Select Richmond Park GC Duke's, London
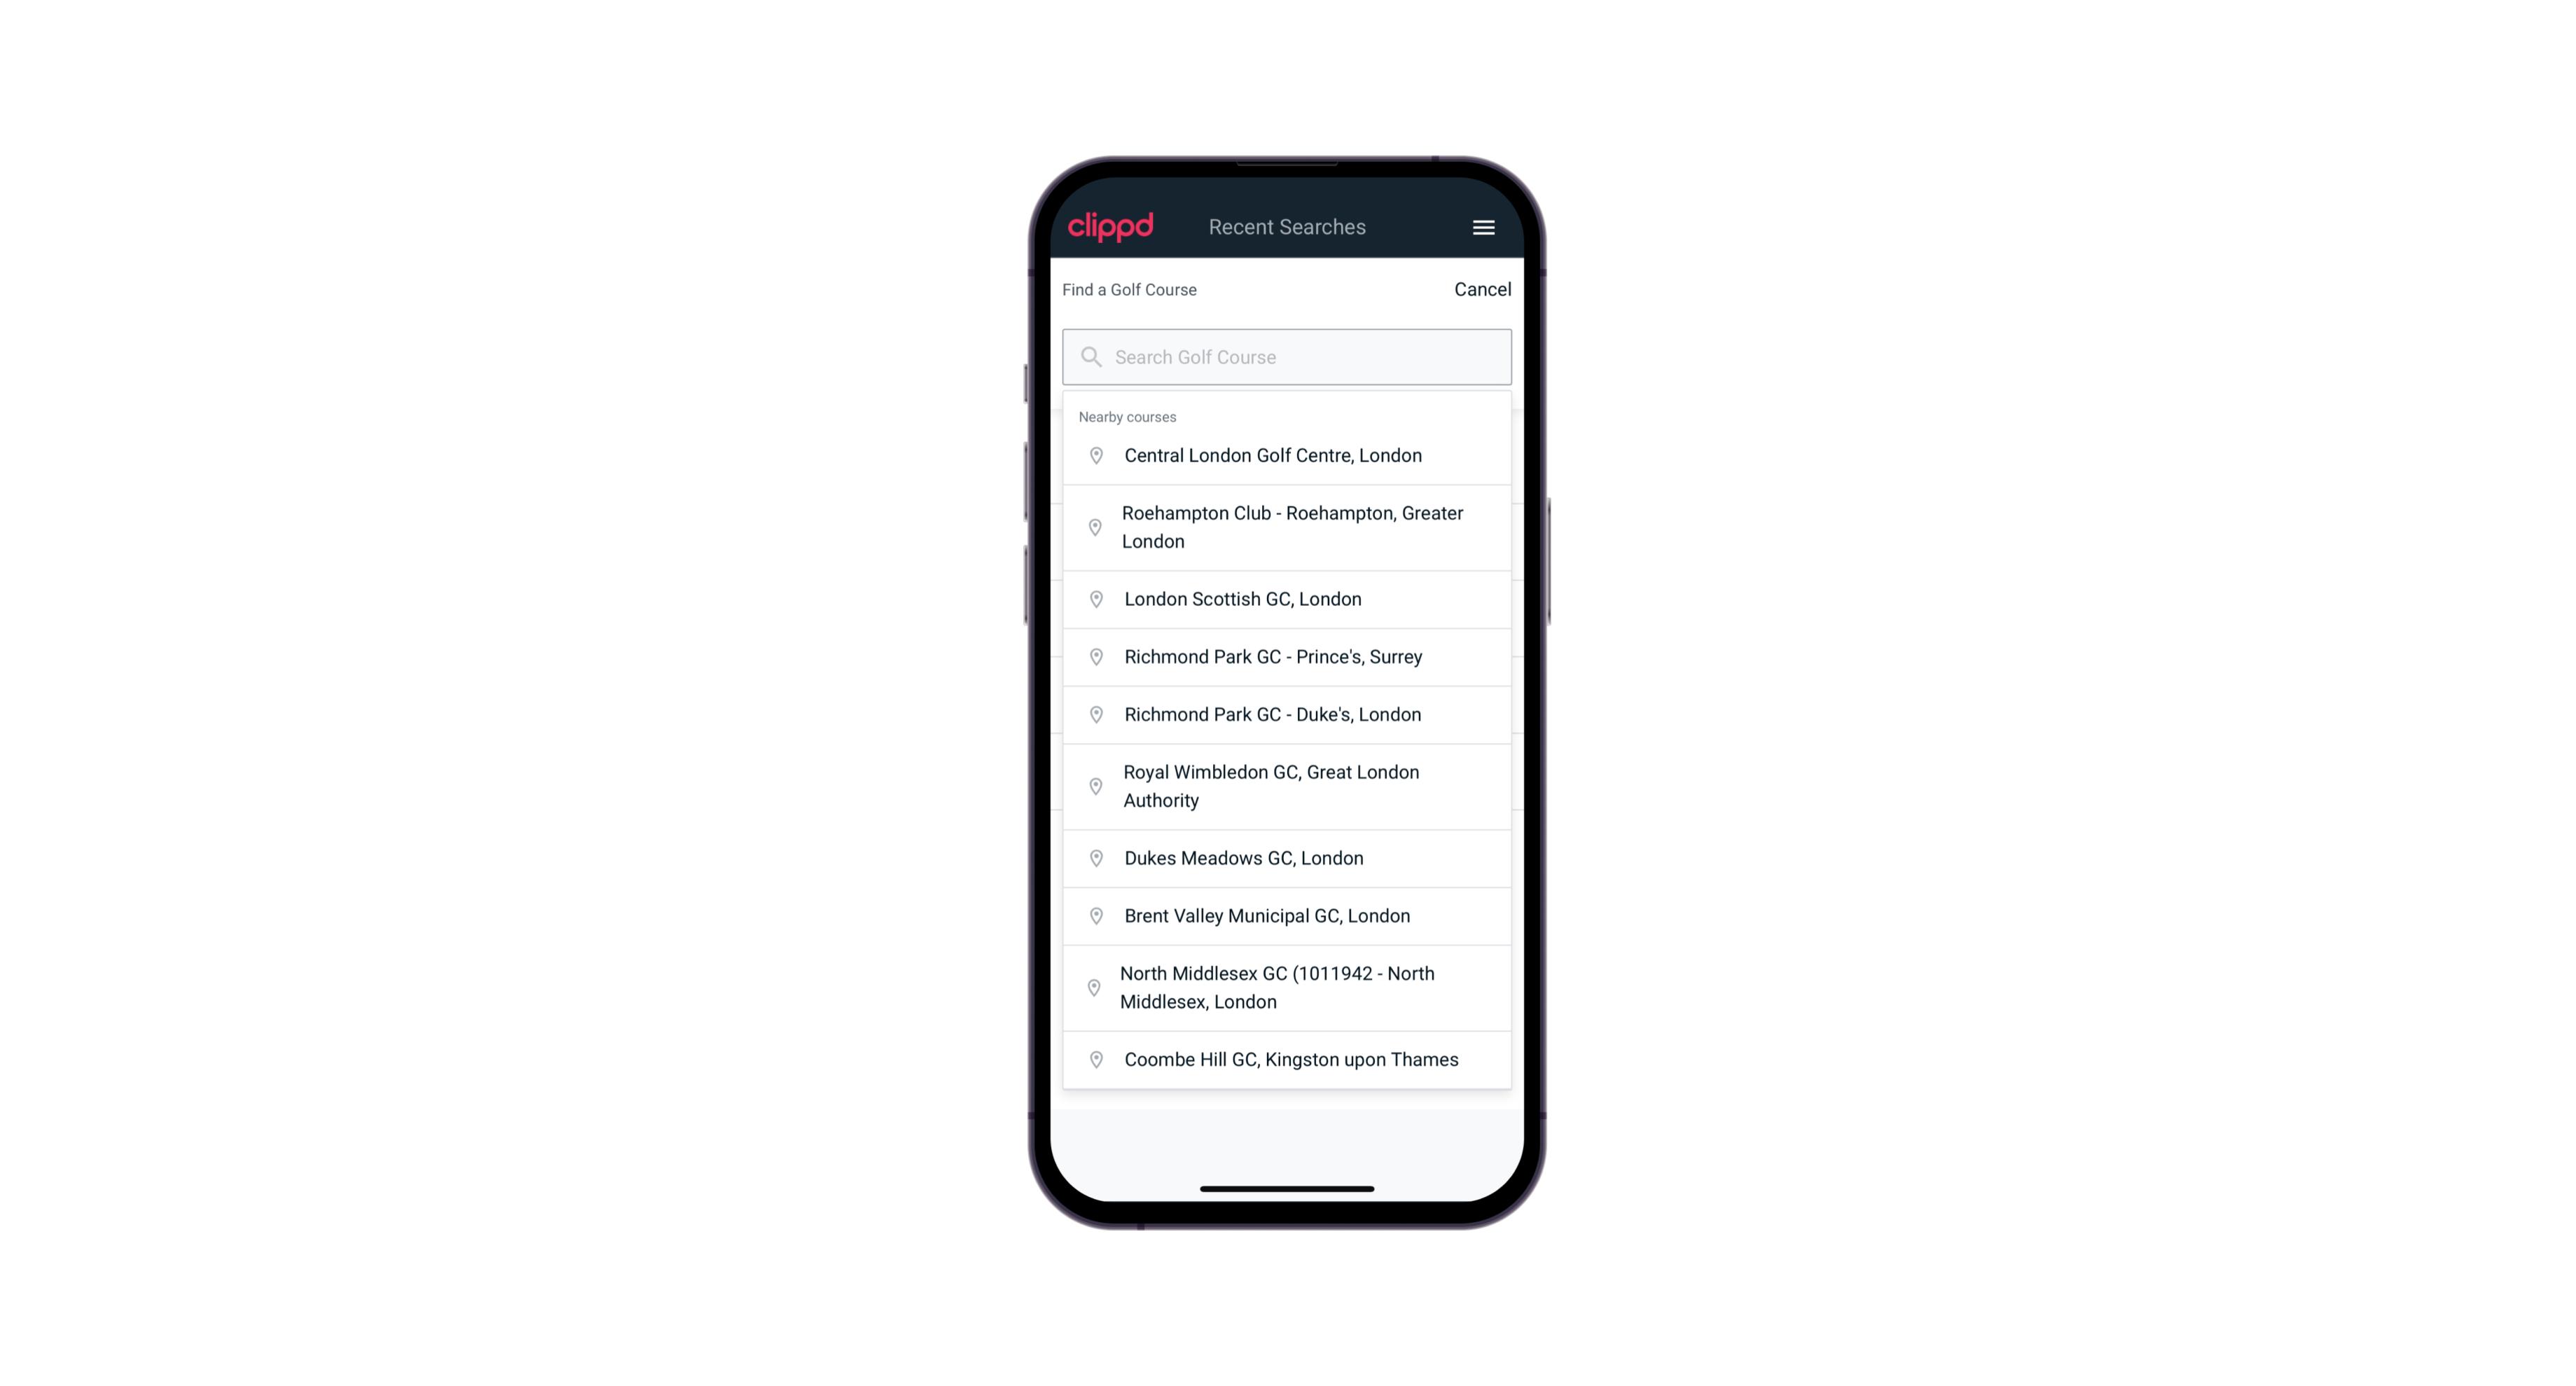The height and width of the screenshot is (1386, 2576). pyautogui.click(x=1288, y=714)
